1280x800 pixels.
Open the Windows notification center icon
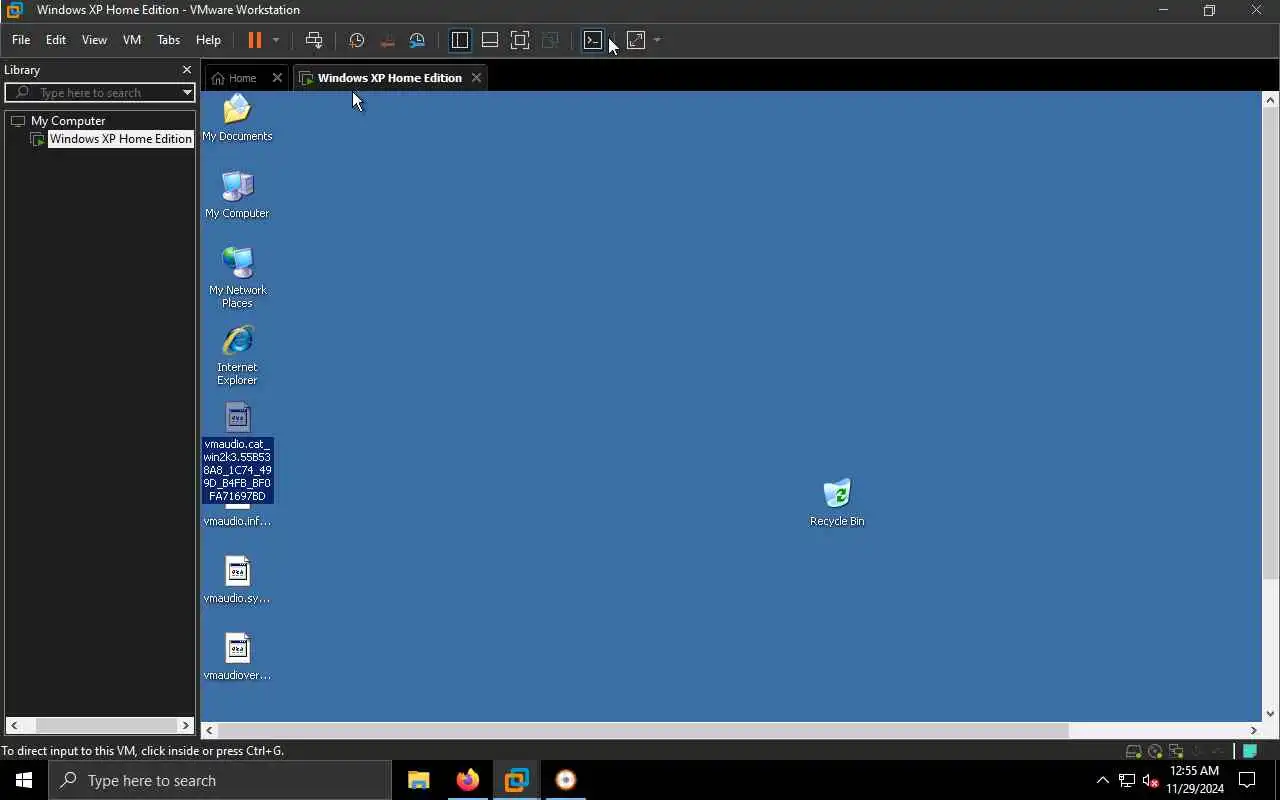tap(1248, 780)
